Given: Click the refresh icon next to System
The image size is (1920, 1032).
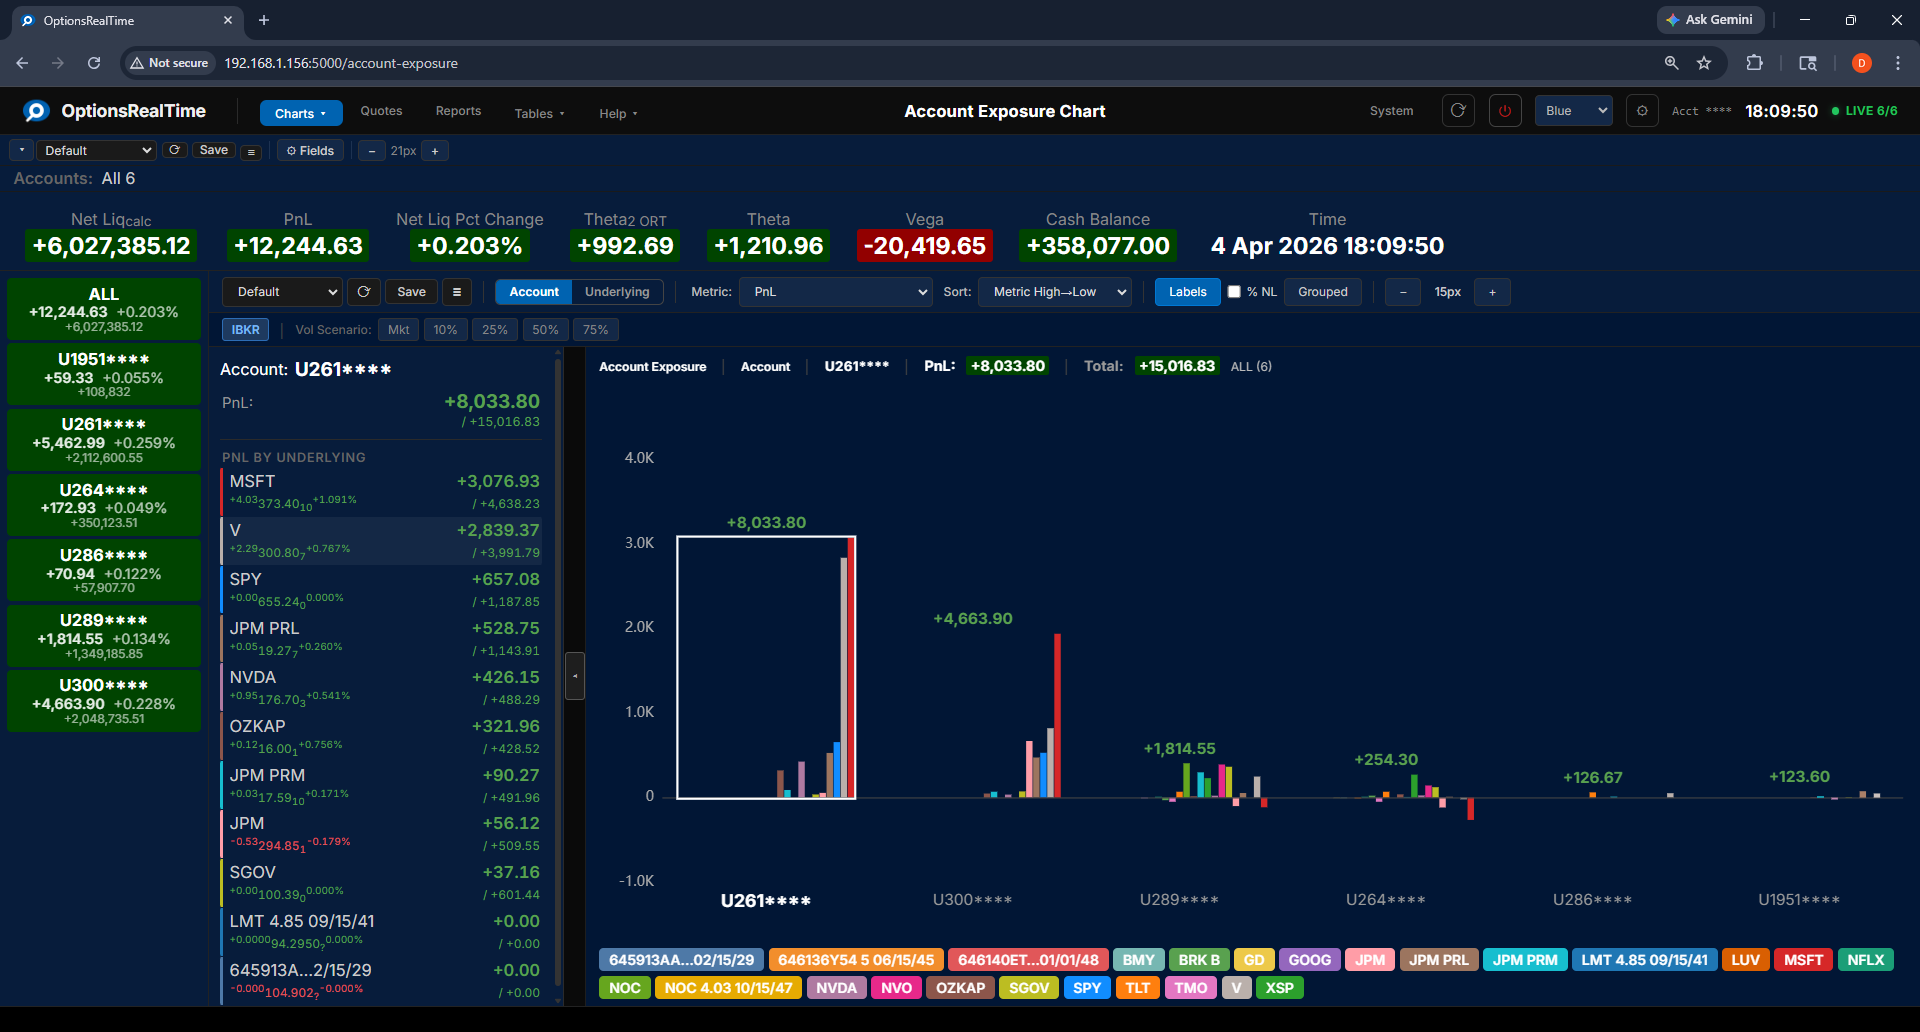Looking at the screenshot, I should click(x=1458, y=111).
